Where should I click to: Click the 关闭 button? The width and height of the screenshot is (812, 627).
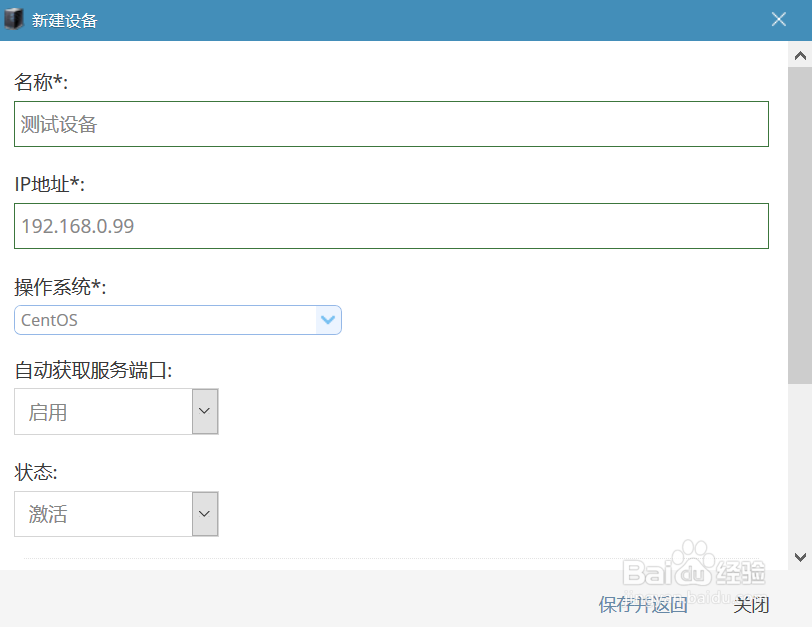(751, 604)
